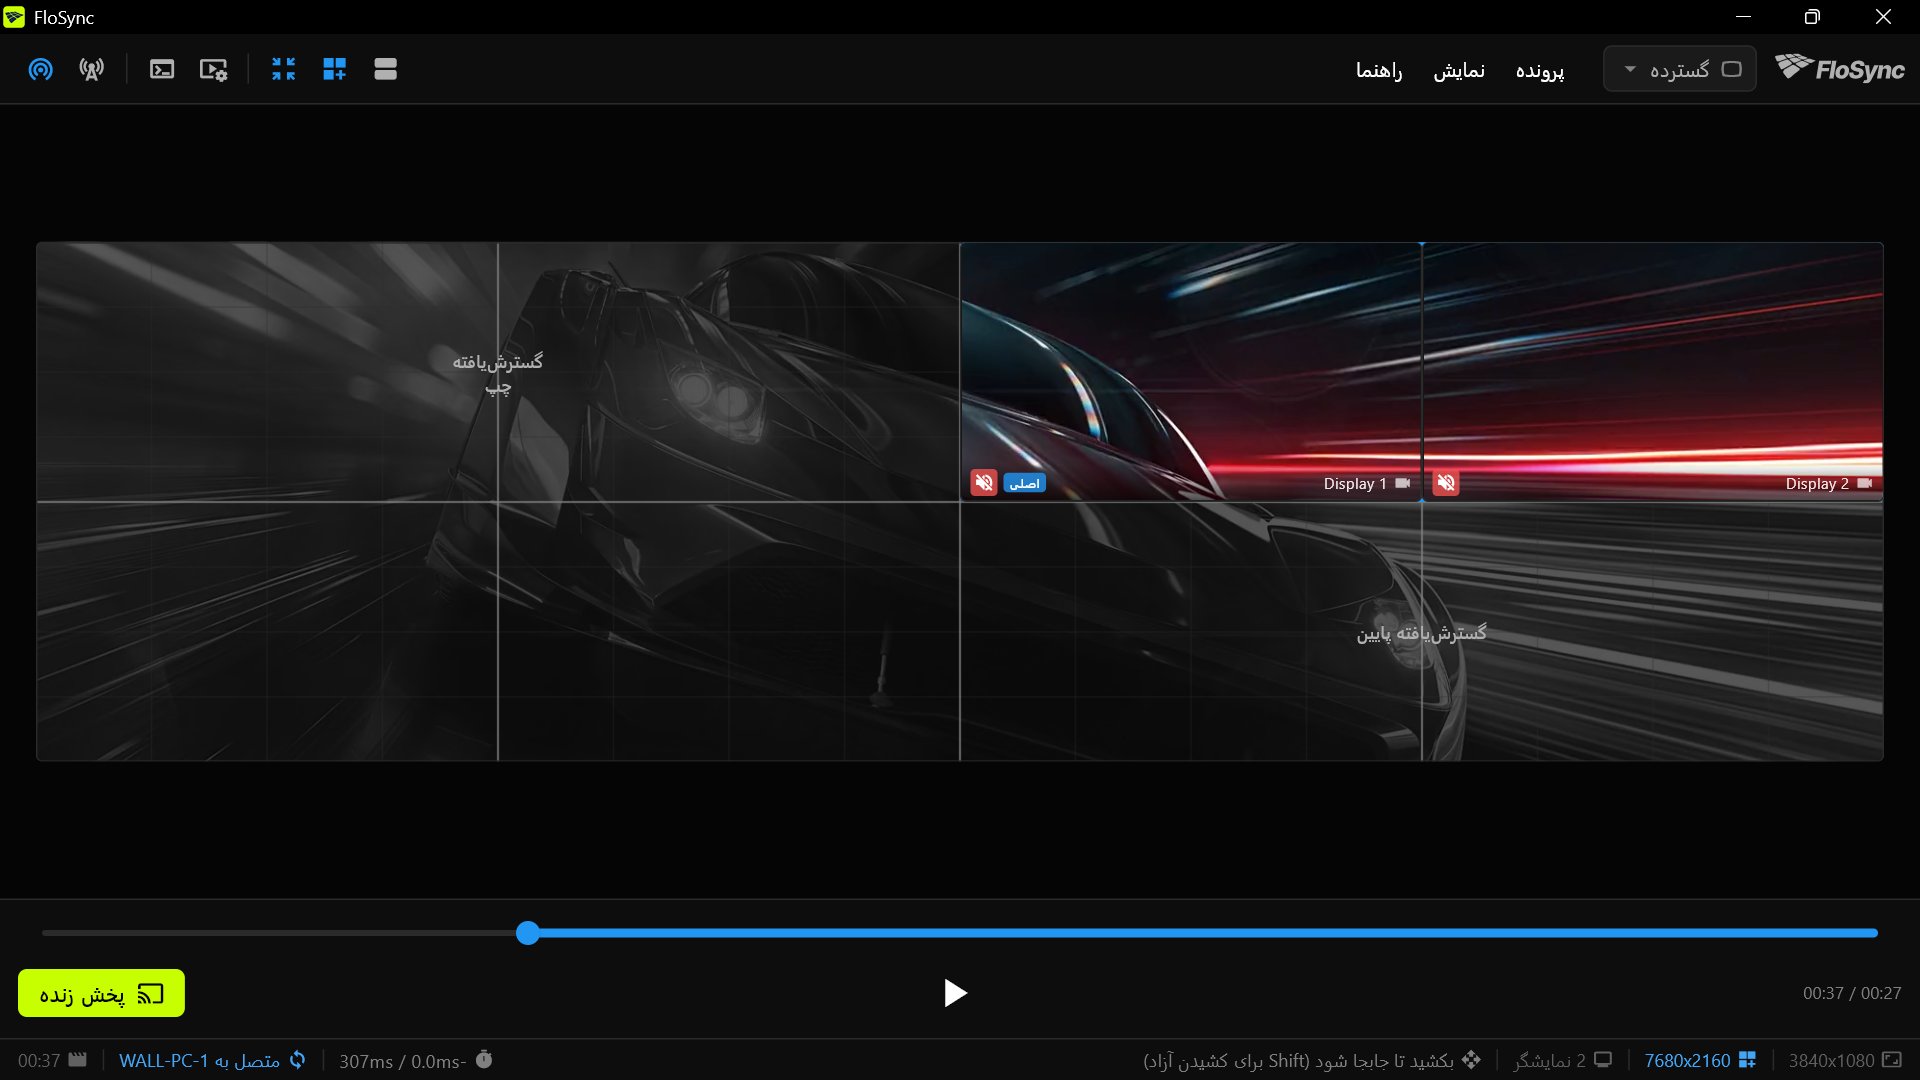This screenshot has height=1080, width=1920.
Task: Click the move arrows hint icon
Action: pos(1471,1059)
